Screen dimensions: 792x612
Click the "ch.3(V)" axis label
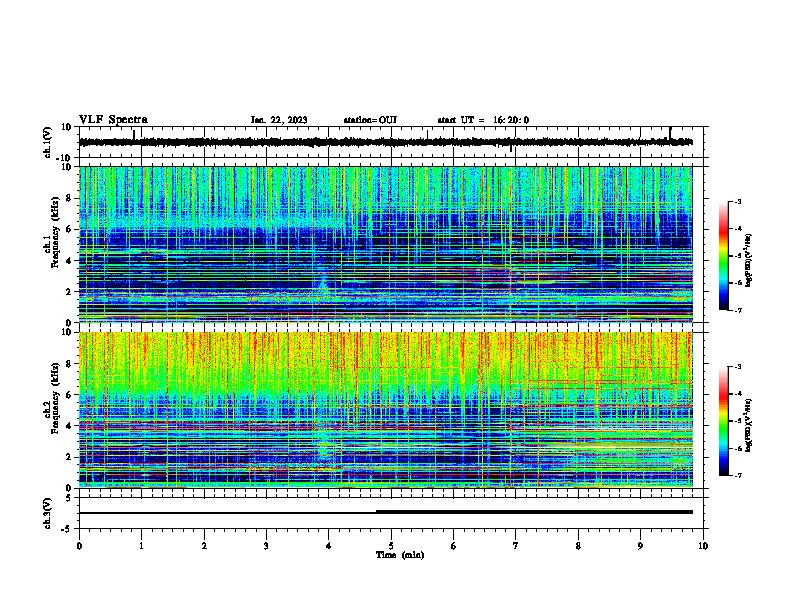tap(48, 513)
